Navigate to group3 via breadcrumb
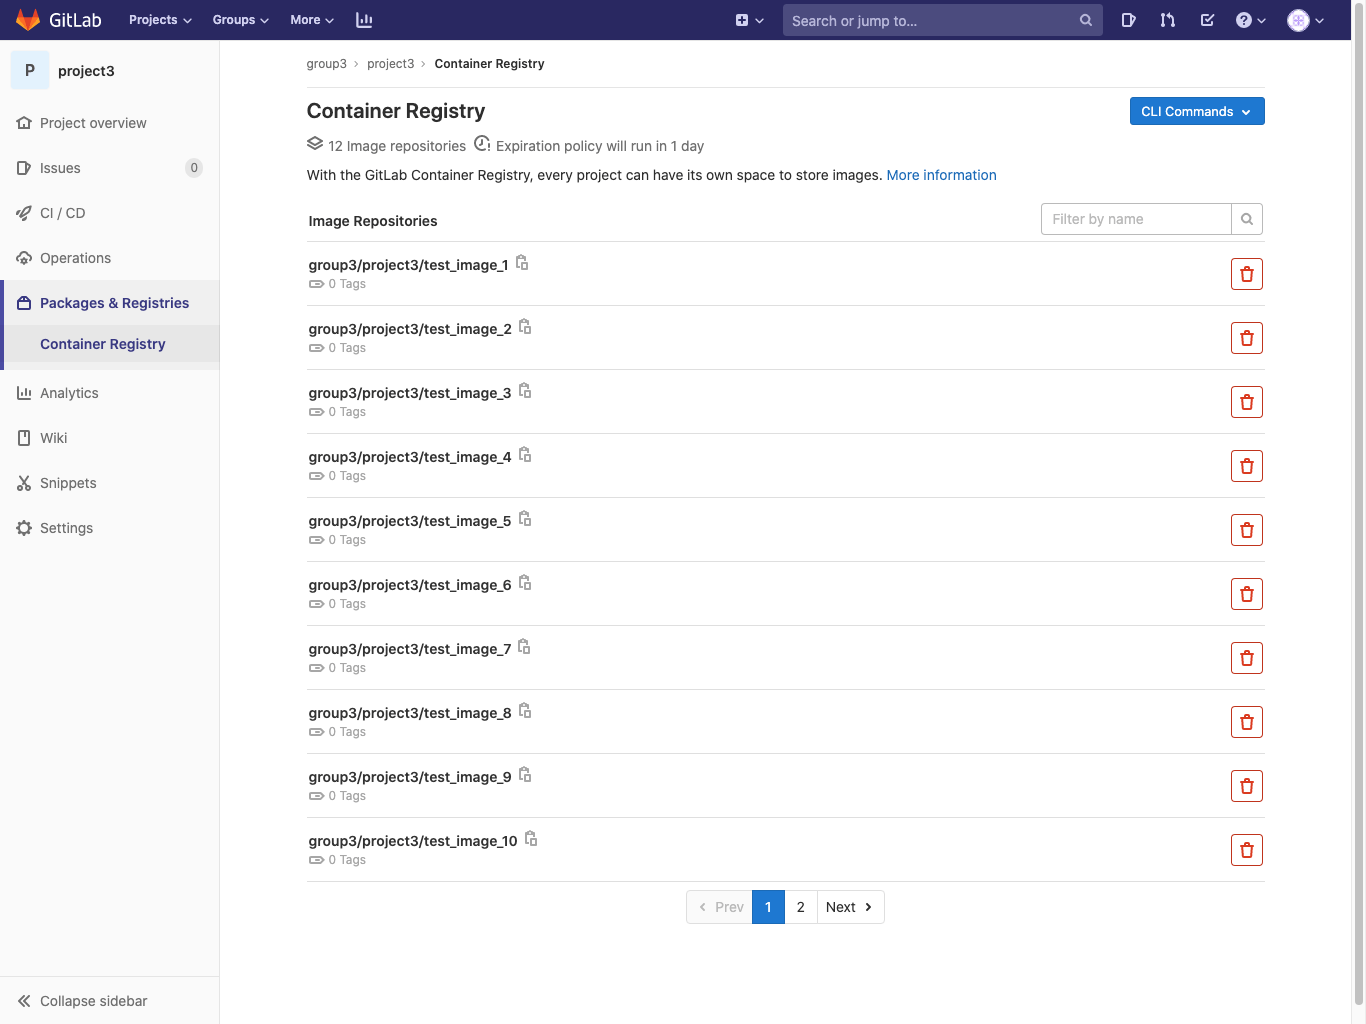This screenshot has width=1366, height=1024. [x=326, y=63]
